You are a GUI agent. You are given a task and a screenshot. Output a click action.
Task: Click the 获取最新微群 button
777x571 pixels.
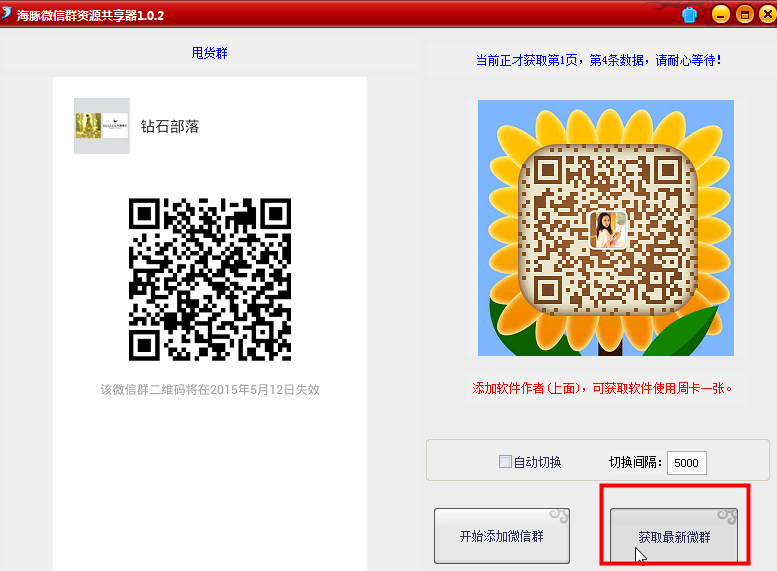674,536
